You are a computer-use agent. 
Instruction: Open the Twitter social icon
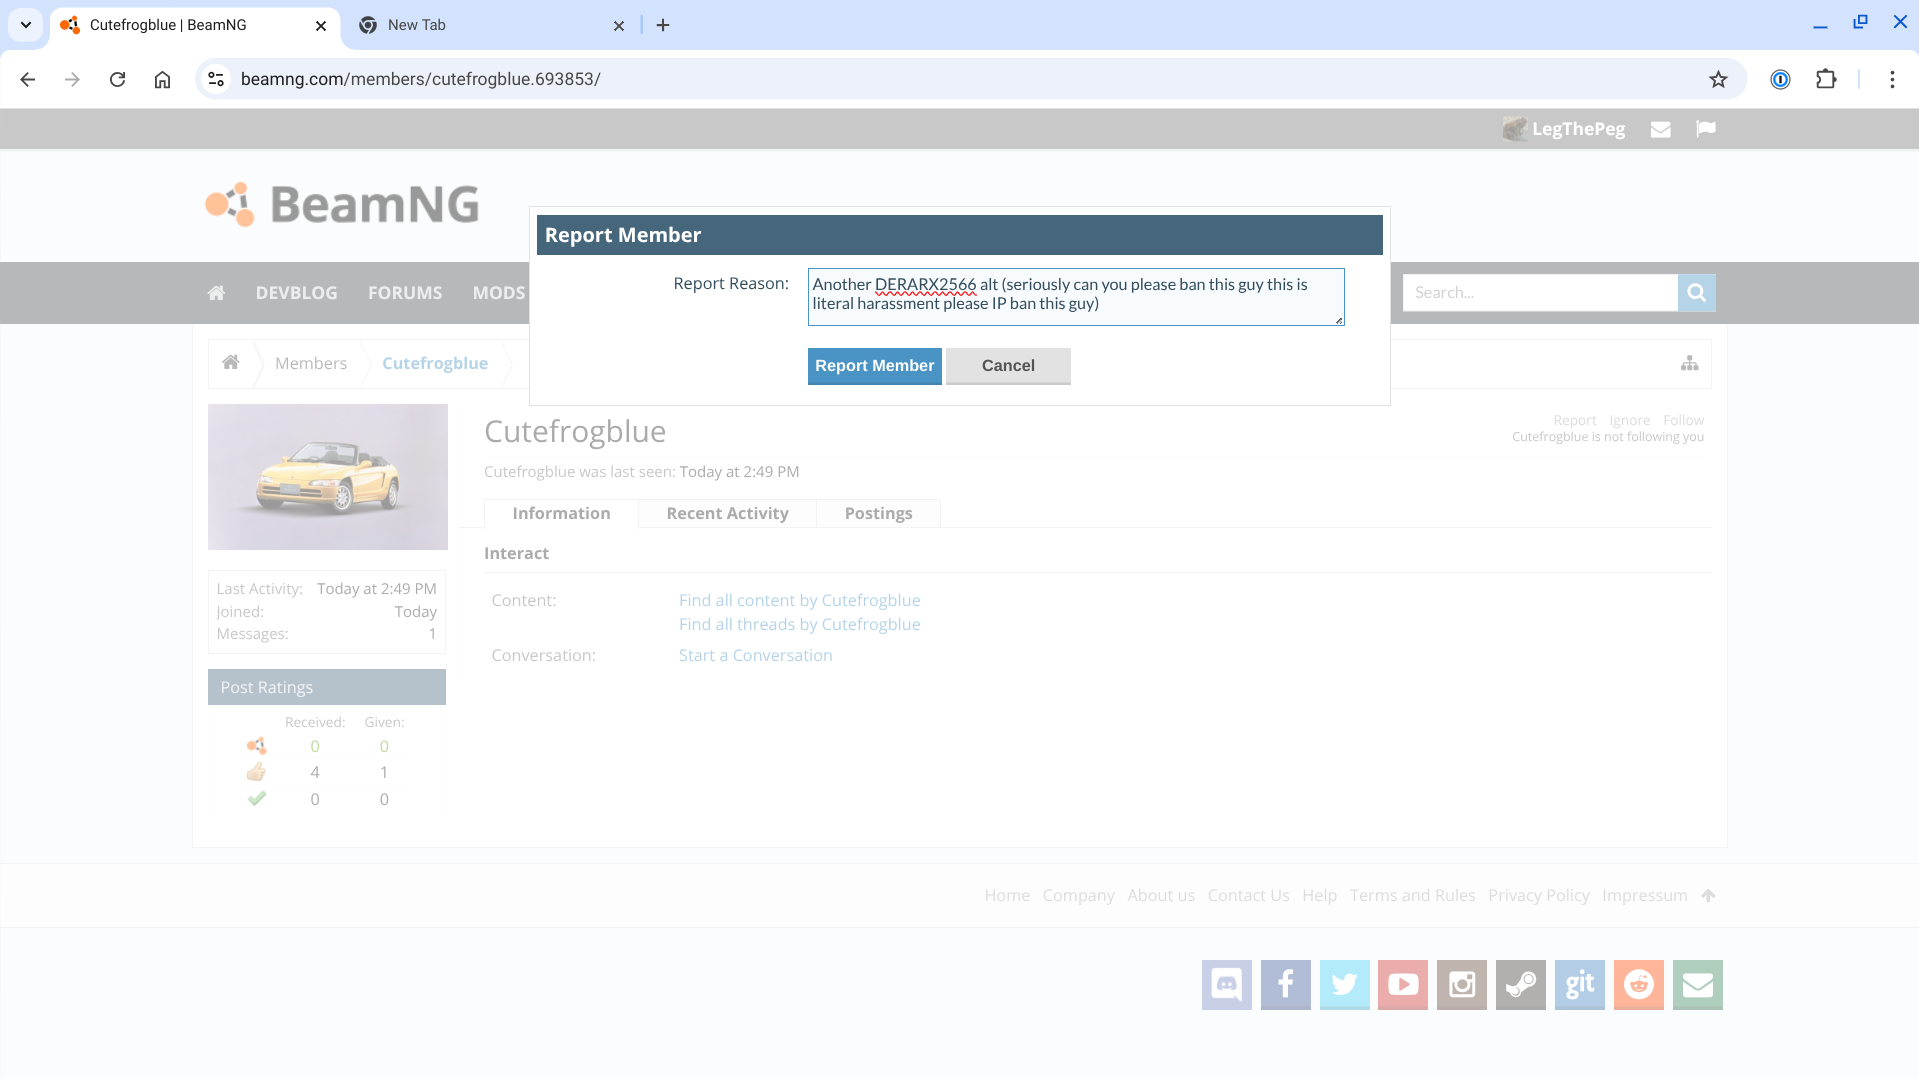(x=1345, y=985)
